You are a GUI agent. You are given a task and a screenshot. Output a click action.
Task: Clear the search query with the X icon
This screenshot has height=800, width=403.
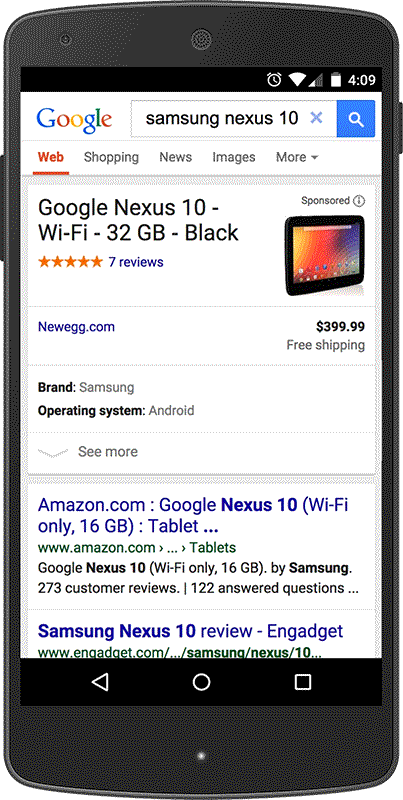[317, 118]
